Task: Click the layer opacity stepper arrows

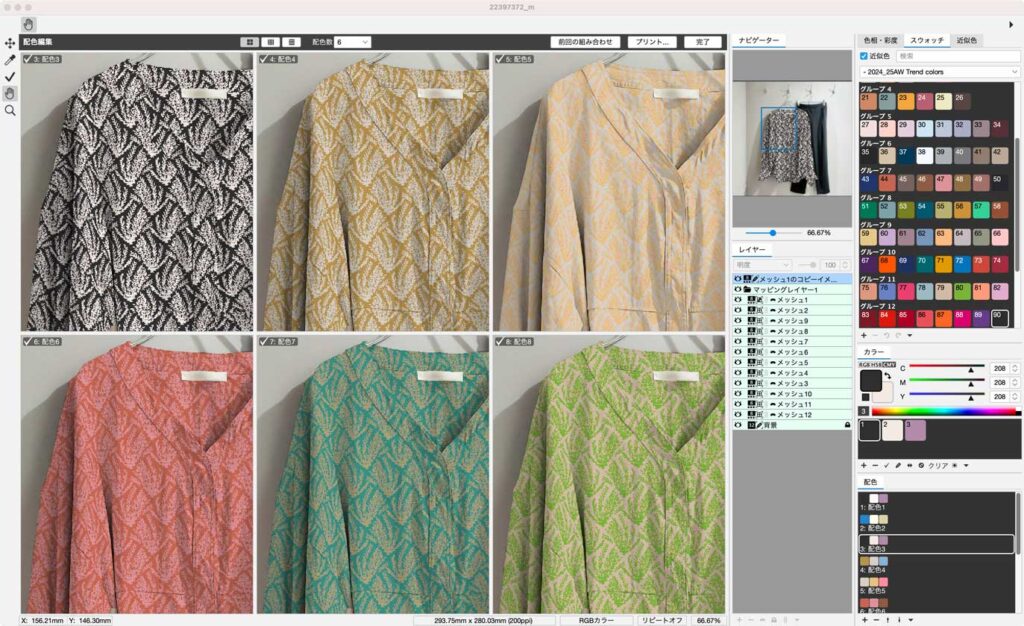Action: pyautogui.click(x=844, y=265)
